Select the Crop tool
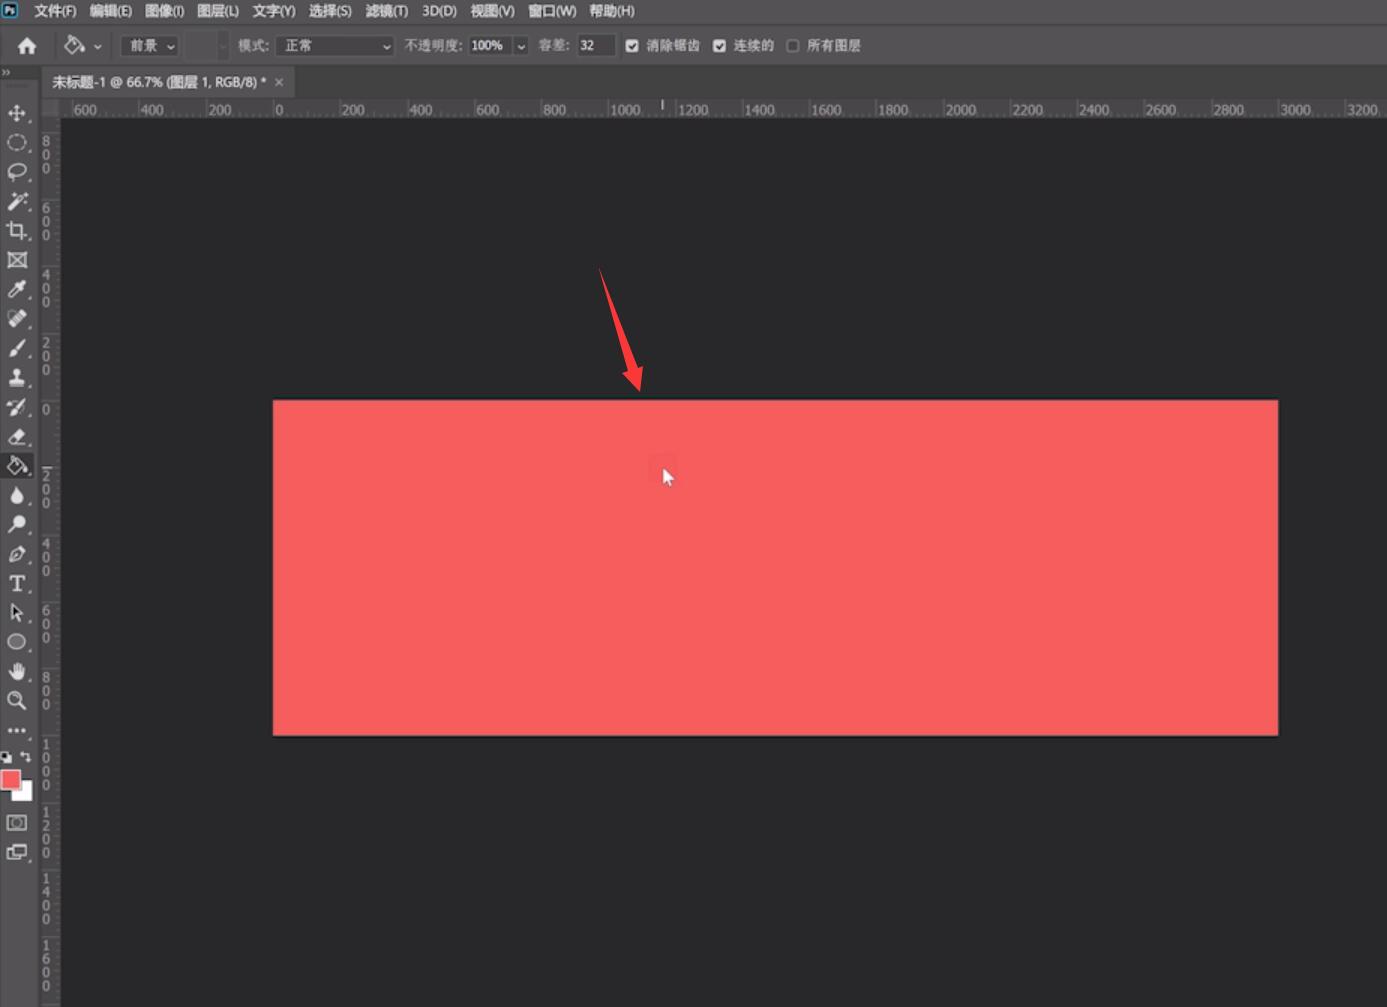The width and height of the screenshot is (1387, 1007). [17, 231]
